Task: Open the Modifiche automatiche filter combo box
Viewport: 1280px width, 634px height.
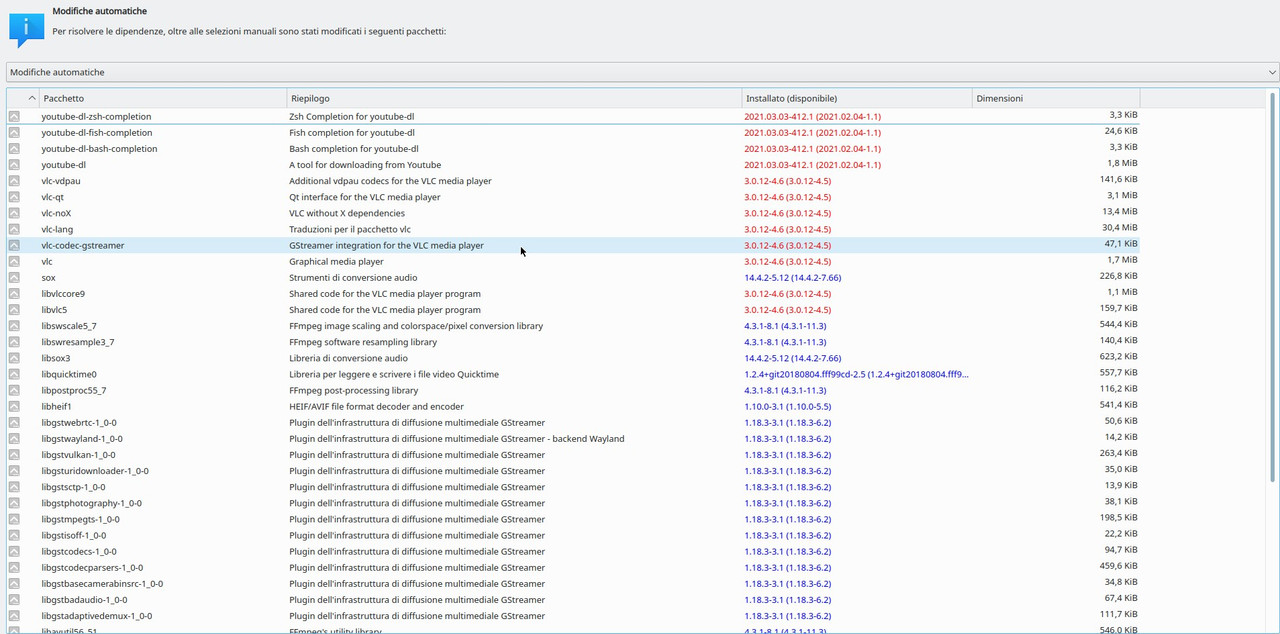Action: click(642, 72)
